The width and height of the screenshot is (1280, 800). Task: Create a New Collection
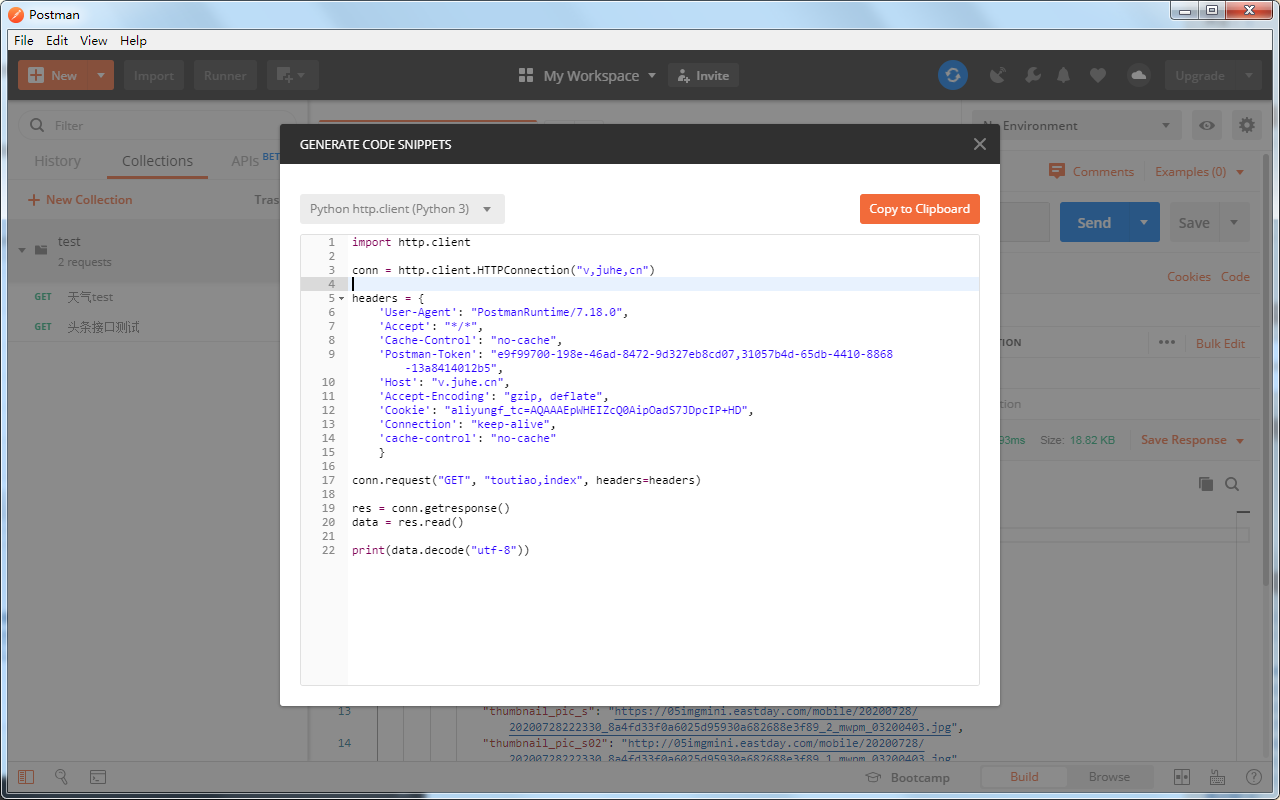(x=80, y=200)
